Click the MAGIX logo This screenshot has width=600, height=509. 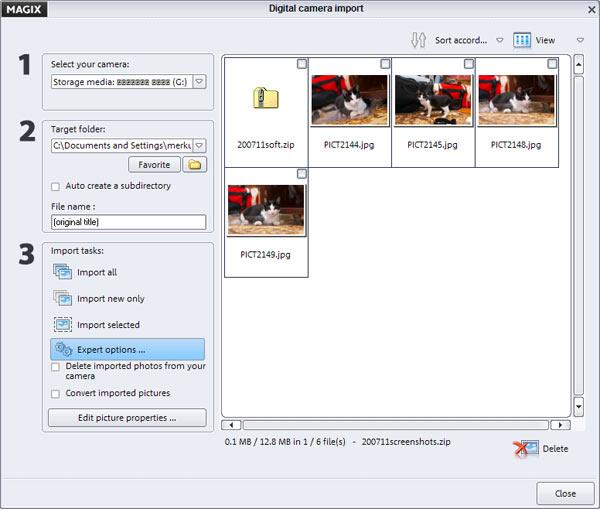click(24, 9)
